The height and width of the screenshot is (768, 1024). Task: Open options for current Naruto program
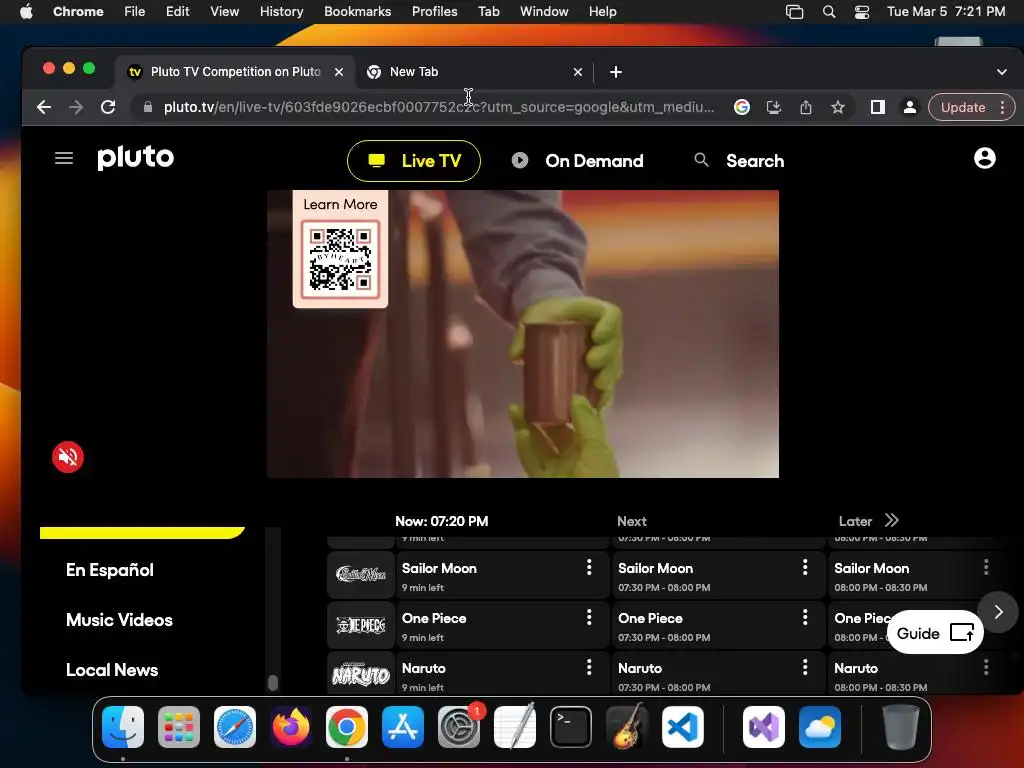tap(588, 667)
